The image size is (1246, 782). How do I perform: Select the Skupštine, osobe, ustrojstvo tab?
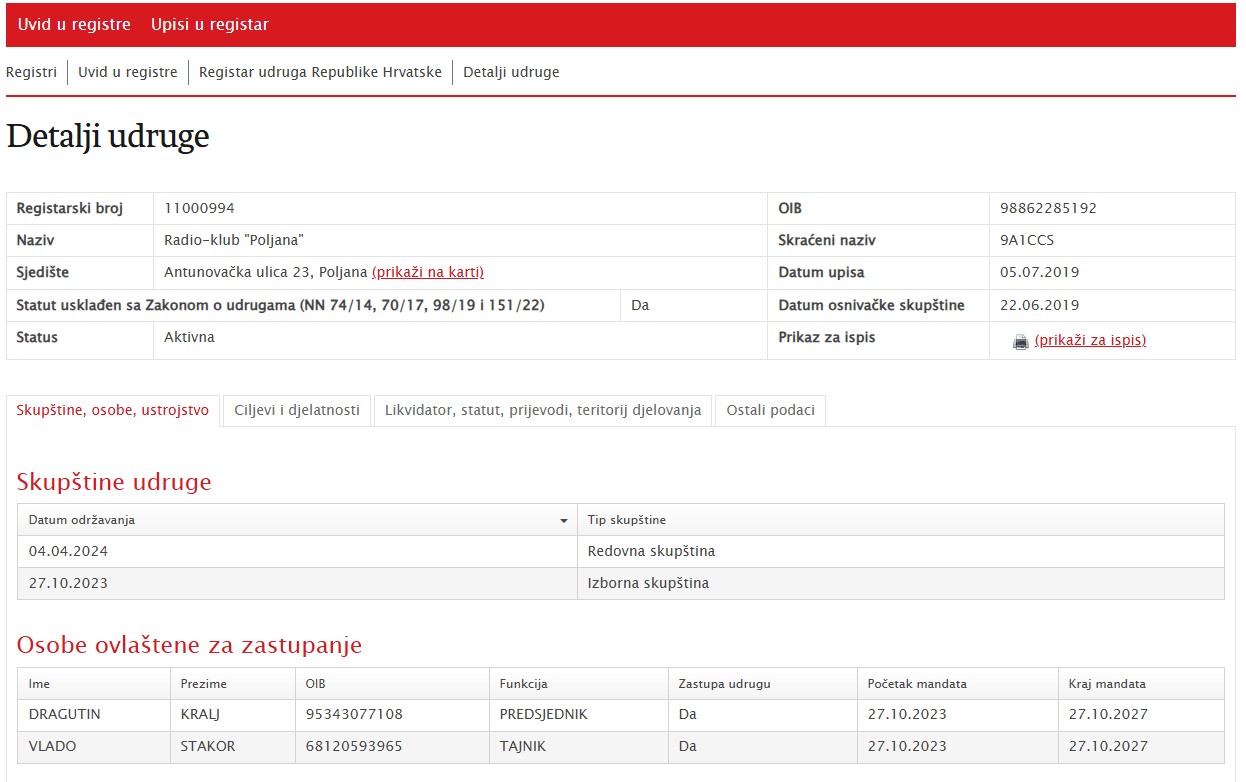coord(113,410)
